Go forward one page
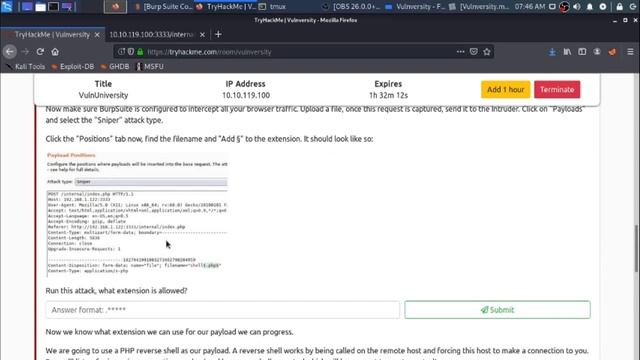640x360 pixels. pyautogui.click(x=25, y=52)
